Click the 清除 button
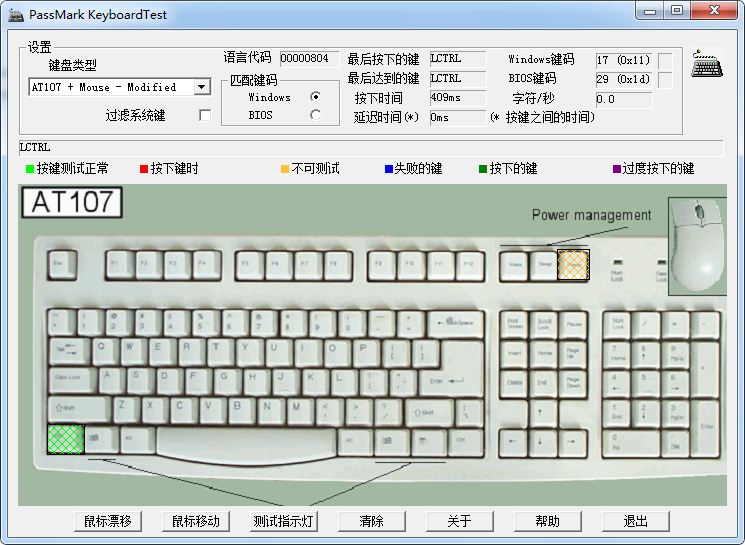The width and height of the screenshot is (745, 545). coord(372,521)
